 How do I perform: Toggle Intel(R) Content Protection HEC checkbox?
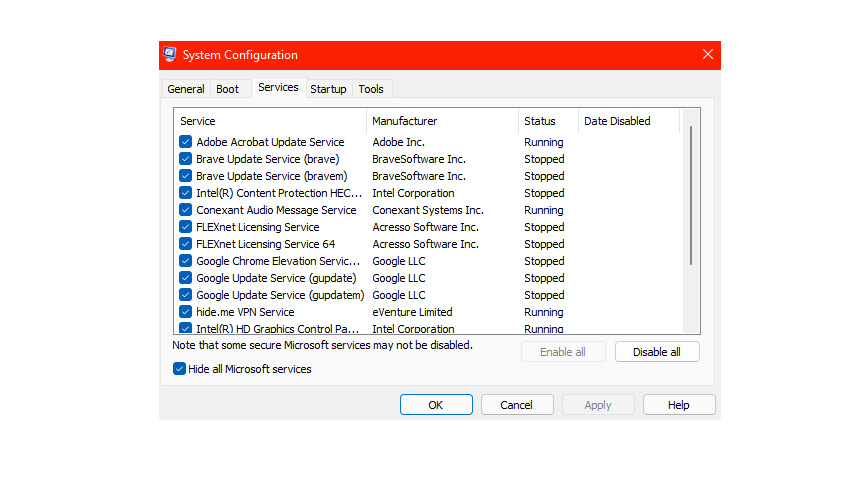[x=186, y=193]
